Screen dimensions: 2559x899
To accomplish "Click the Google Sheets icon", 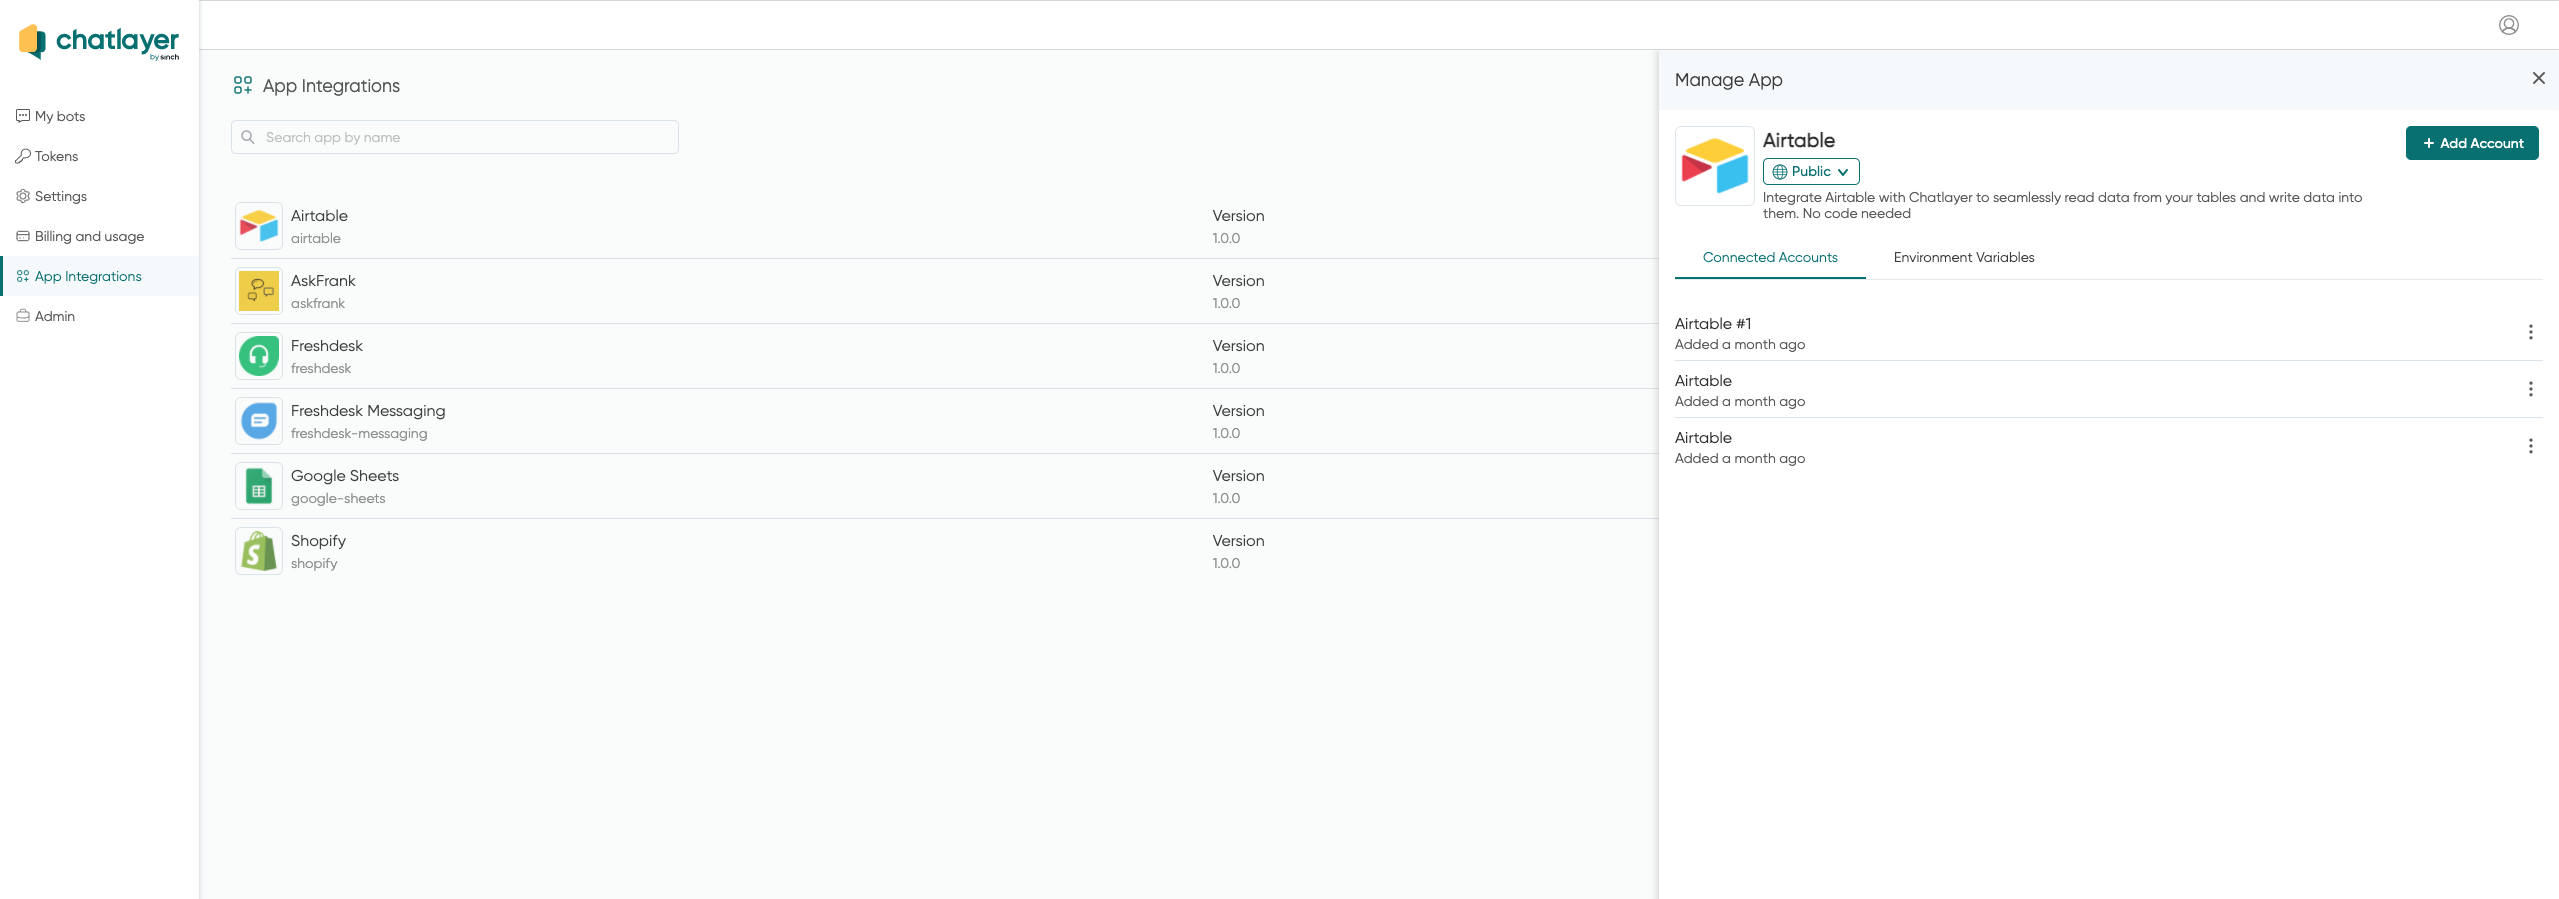I will point(259,486).
